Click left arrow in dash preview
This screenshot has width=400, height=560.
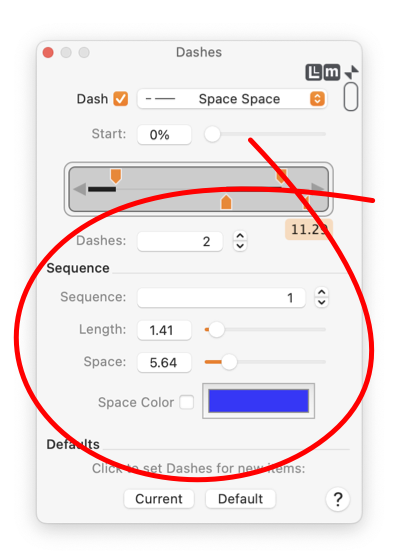point(80,189)
